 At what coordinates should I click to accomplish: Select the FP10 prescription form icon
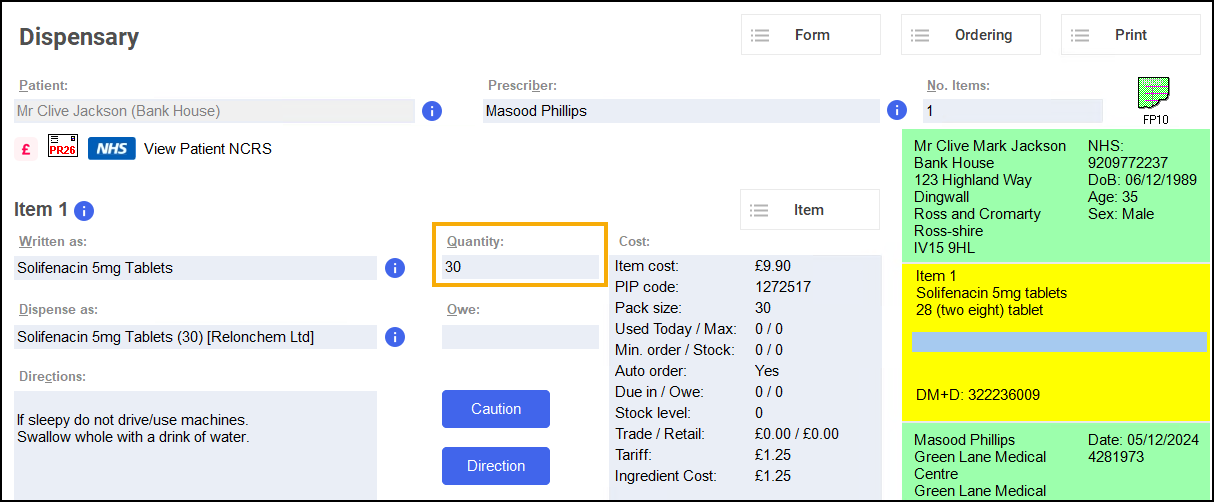(x=1155, y=98)
